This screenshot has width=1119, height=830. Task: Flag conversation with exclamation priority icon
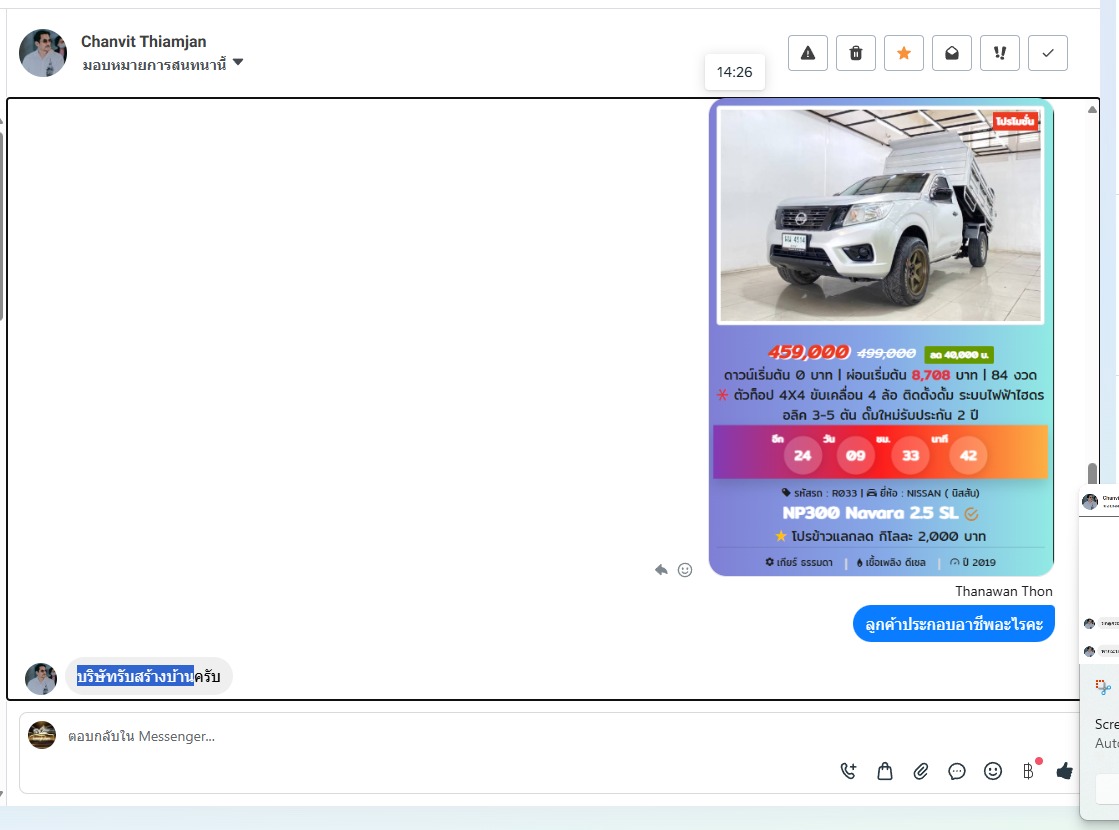pos(1000,53)
